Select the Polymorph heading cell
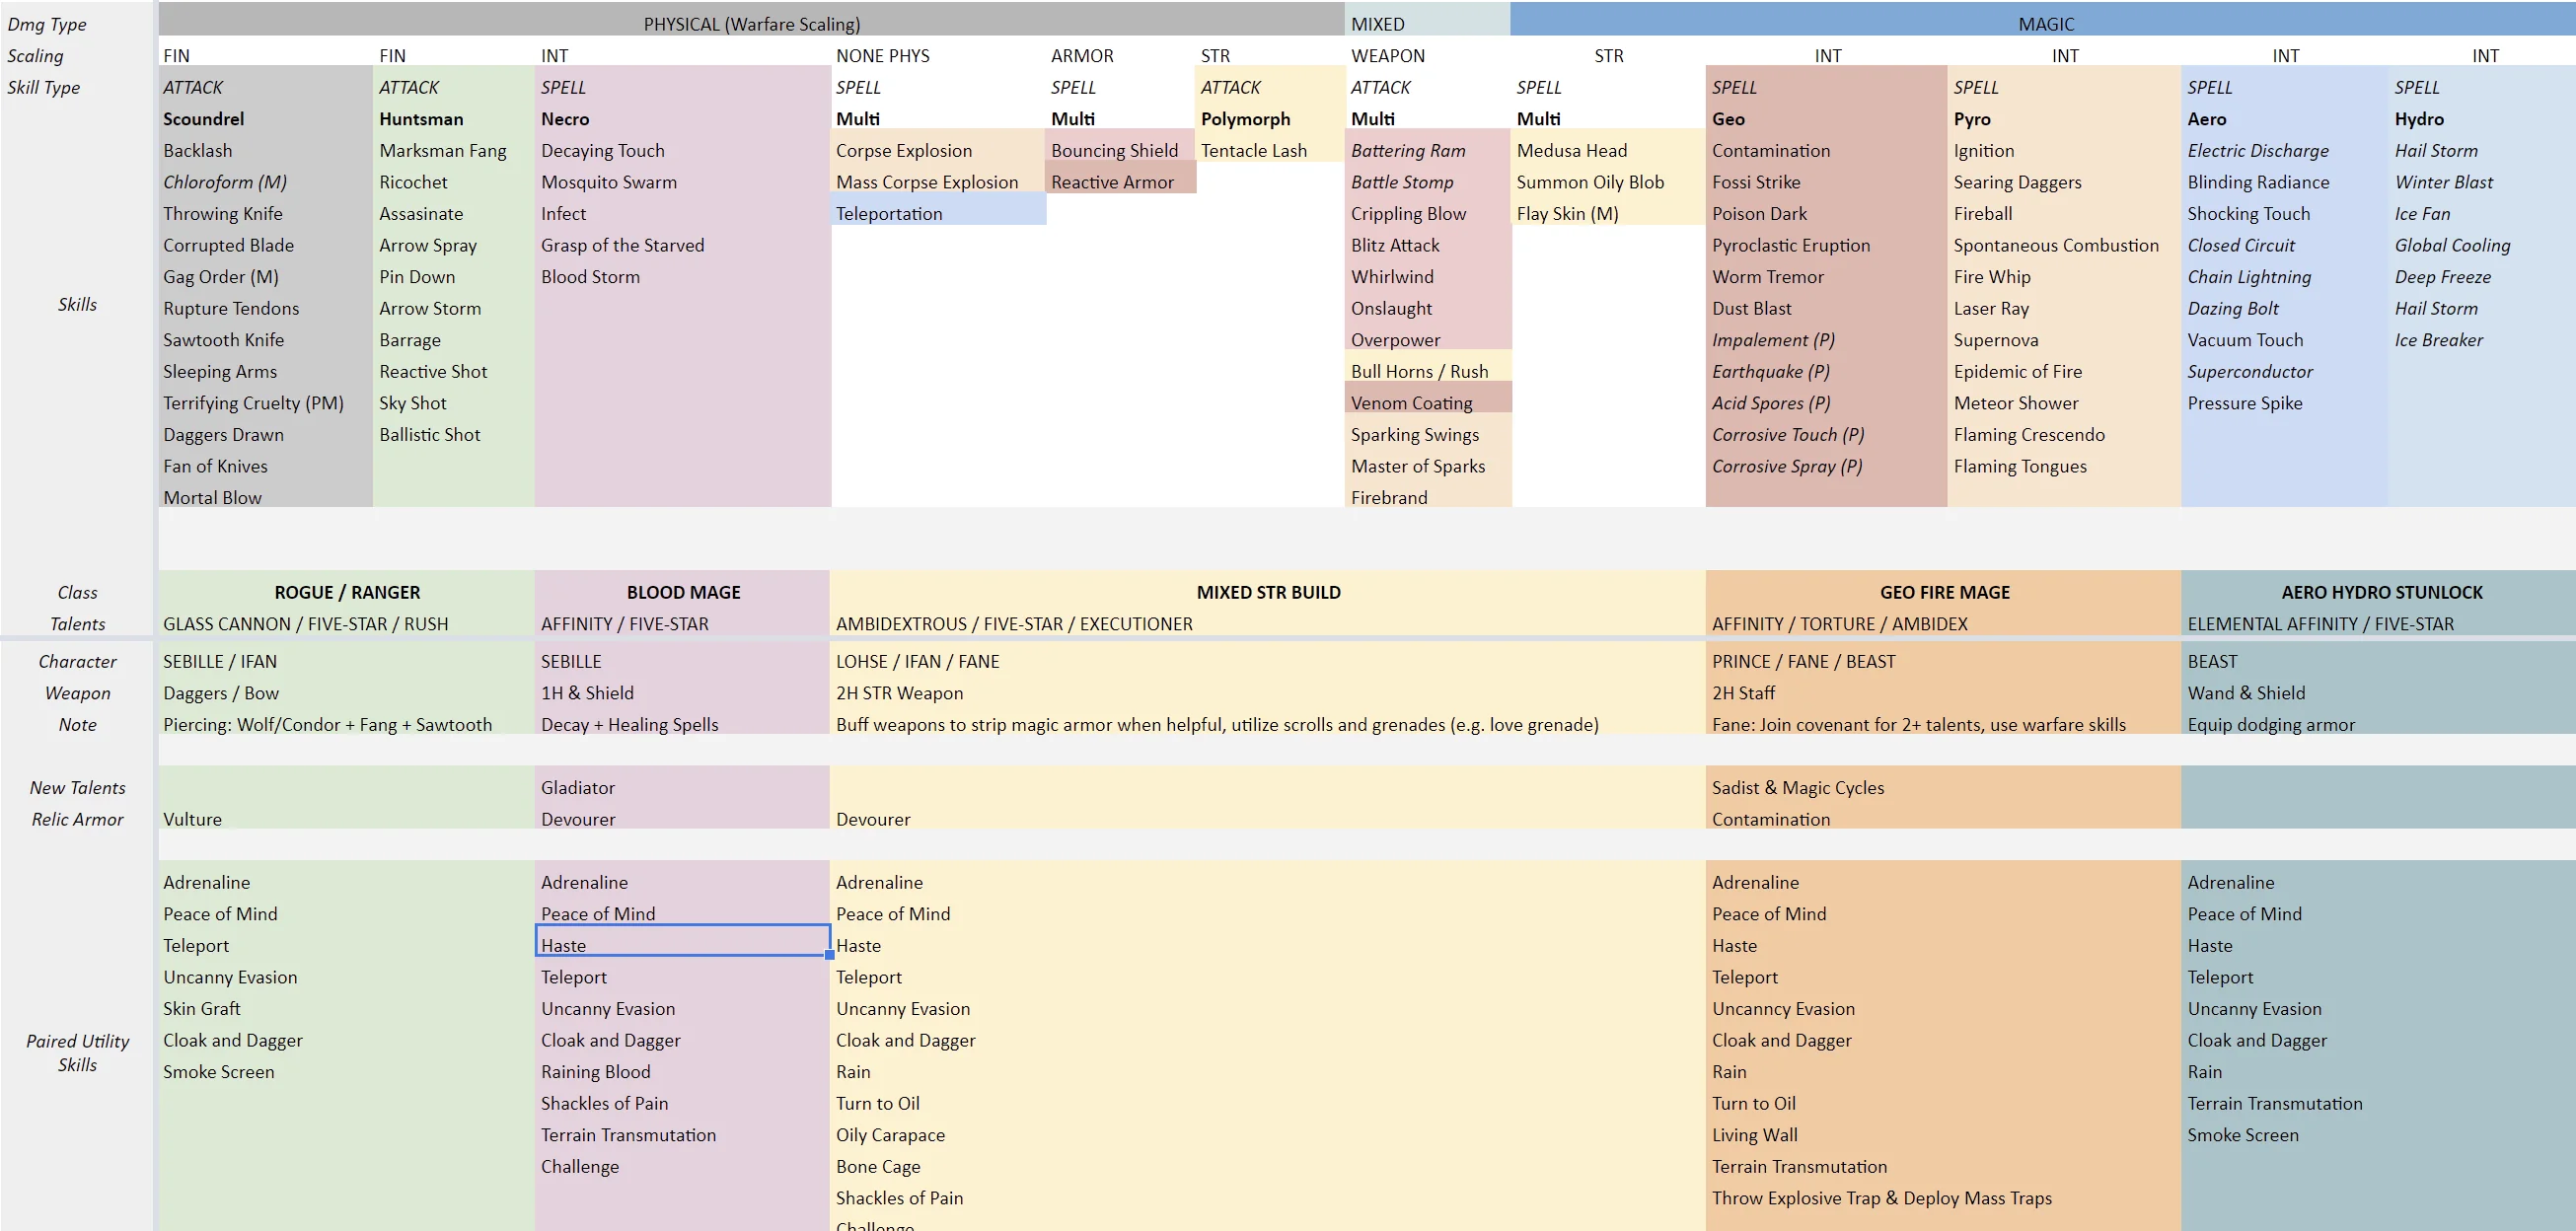2576x1231 pixels. (x=1270, y=119)
